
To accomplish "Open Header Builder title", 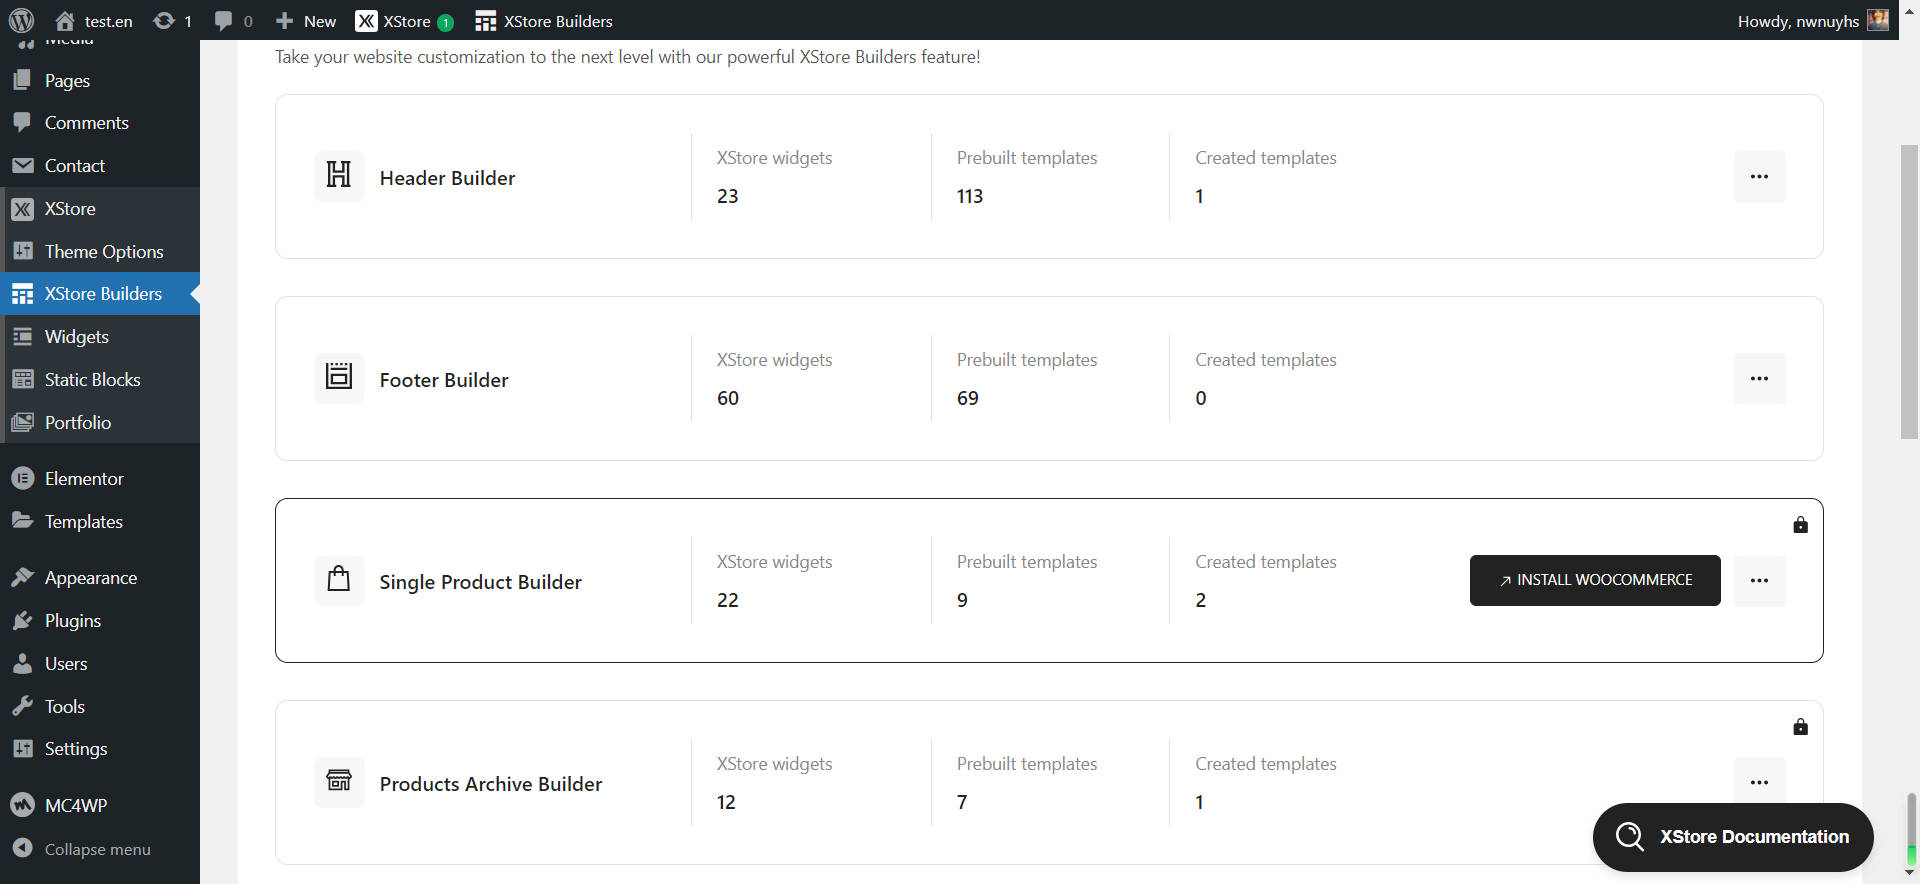I will pyautogui.click(x=447, y=178).
